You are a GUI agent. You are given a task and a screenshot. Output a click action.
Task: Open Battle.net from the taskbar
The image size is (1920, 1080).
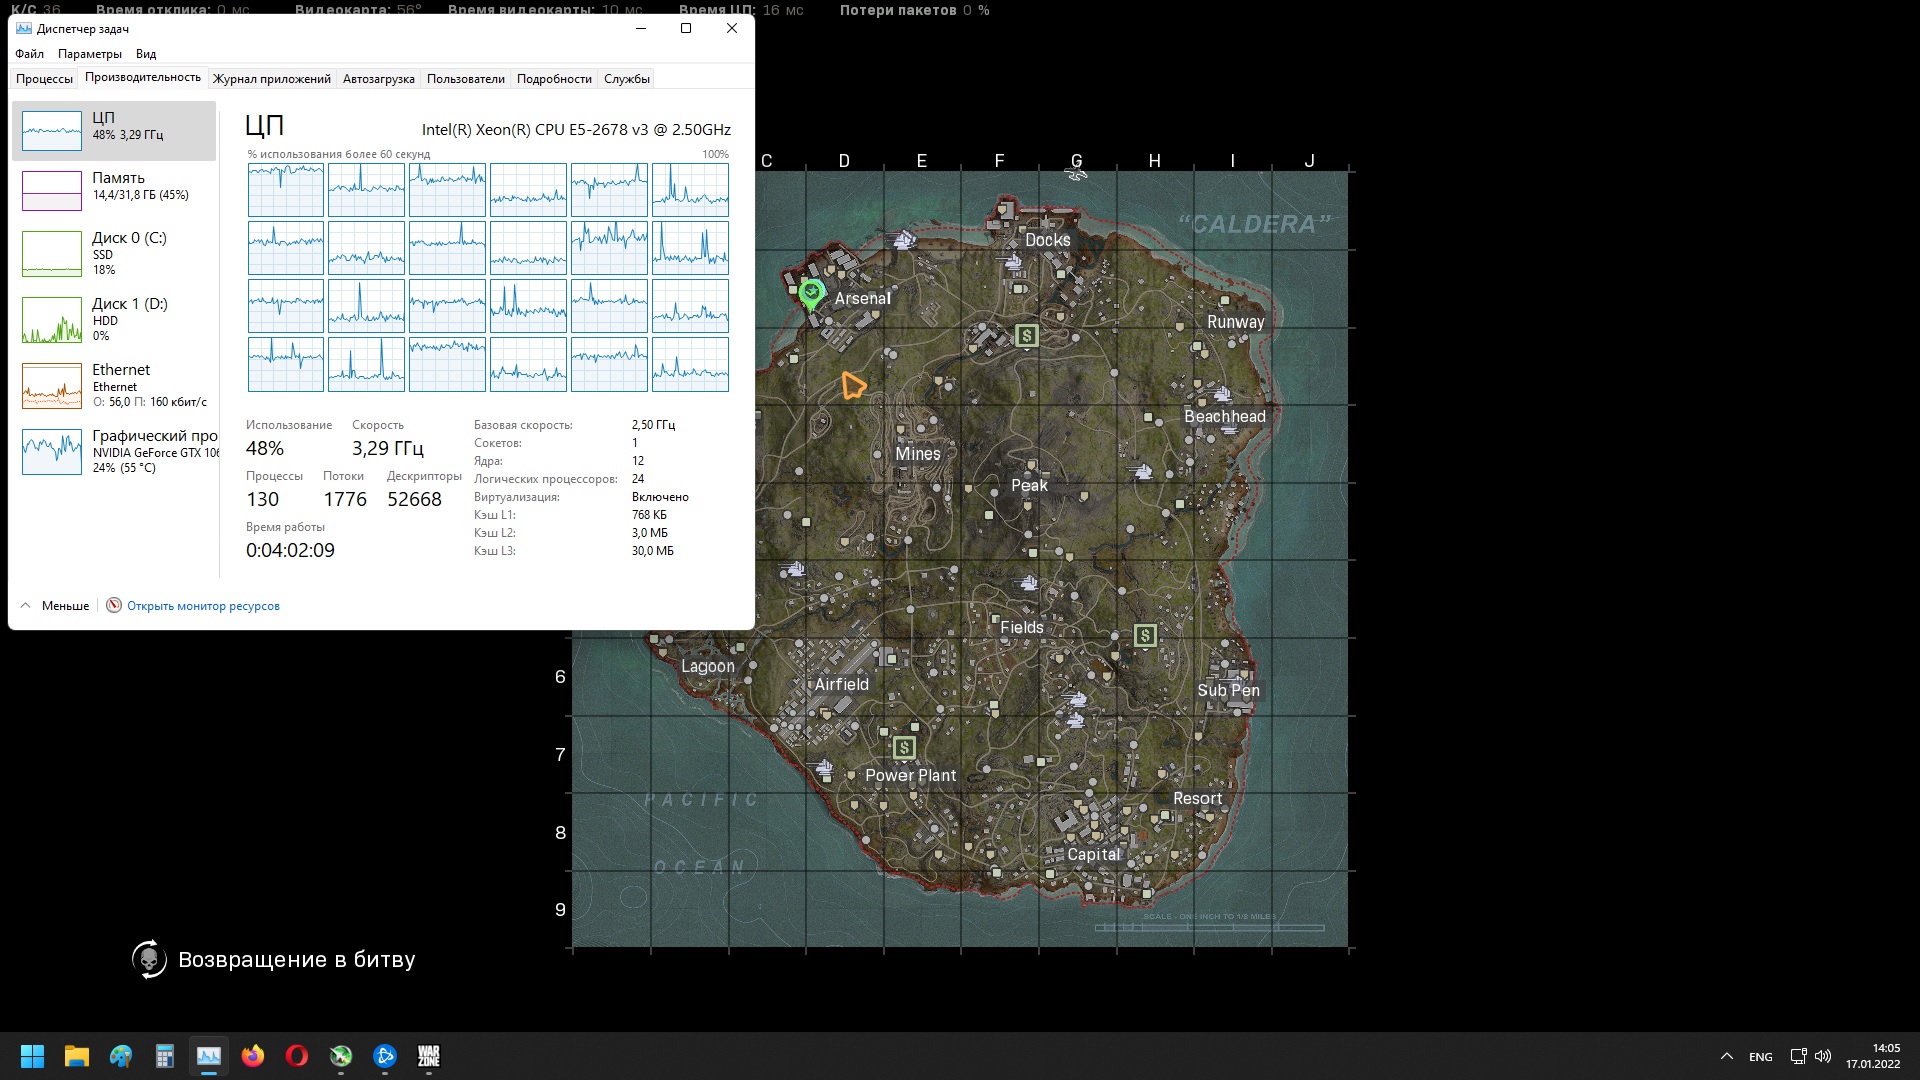click(385, 1056)
